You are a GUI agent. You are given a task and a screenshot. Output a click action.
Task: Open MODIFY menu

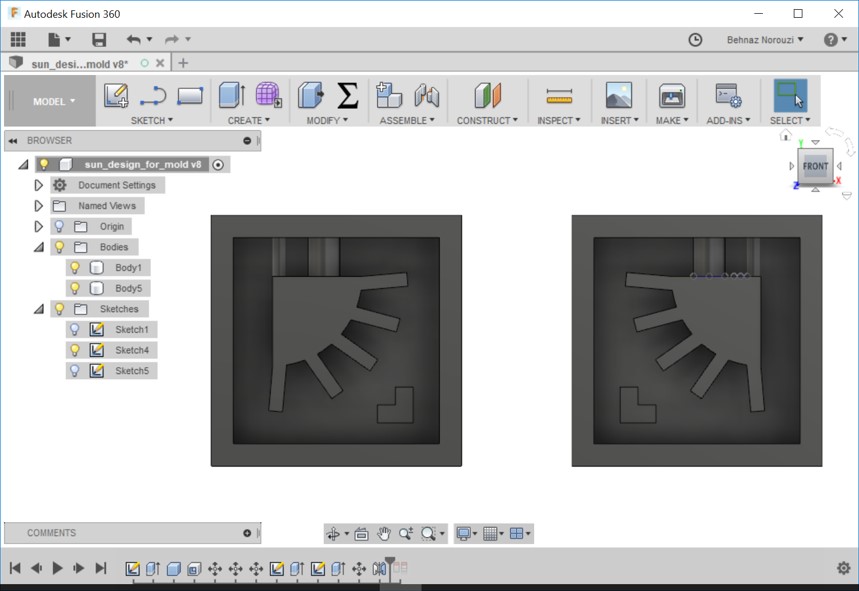327,120
